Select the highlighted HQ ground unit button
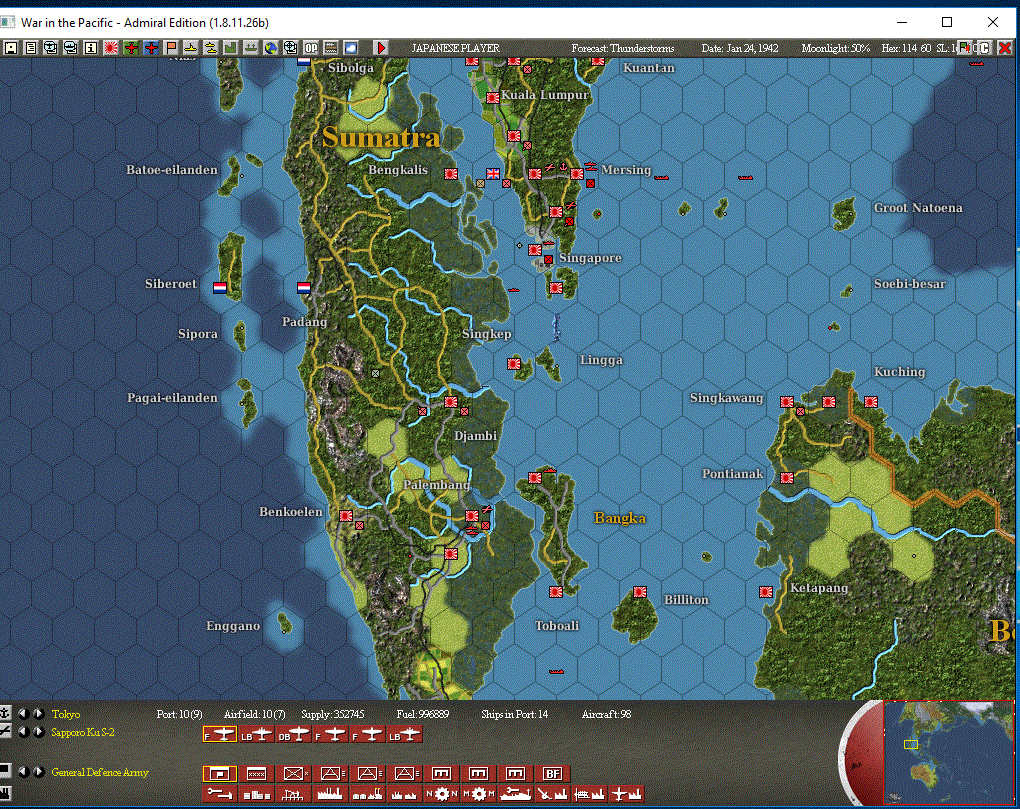Screen dimensions: 1020x809 [x=220, y=773]
